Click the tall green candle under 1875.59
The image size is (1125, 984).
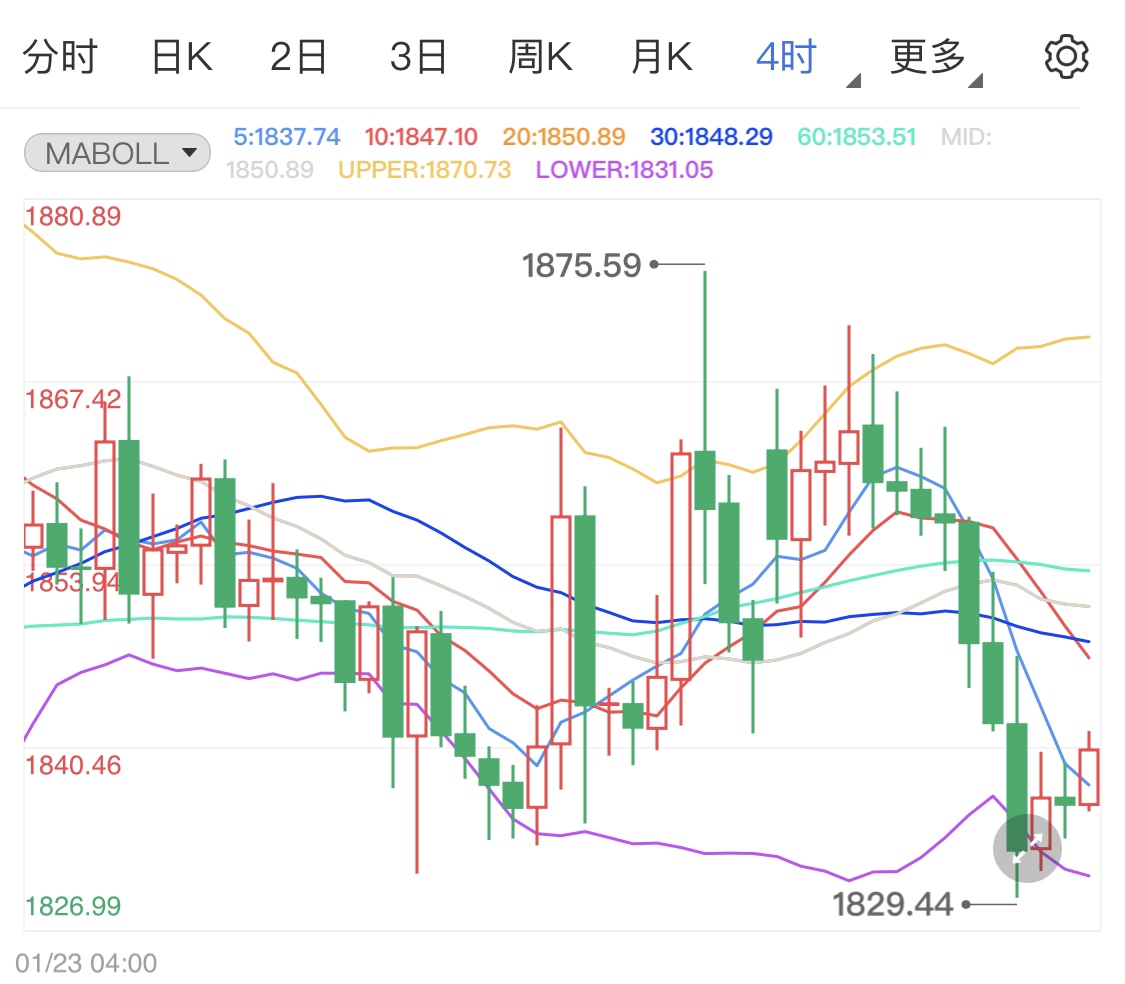[x=705, y=480]
